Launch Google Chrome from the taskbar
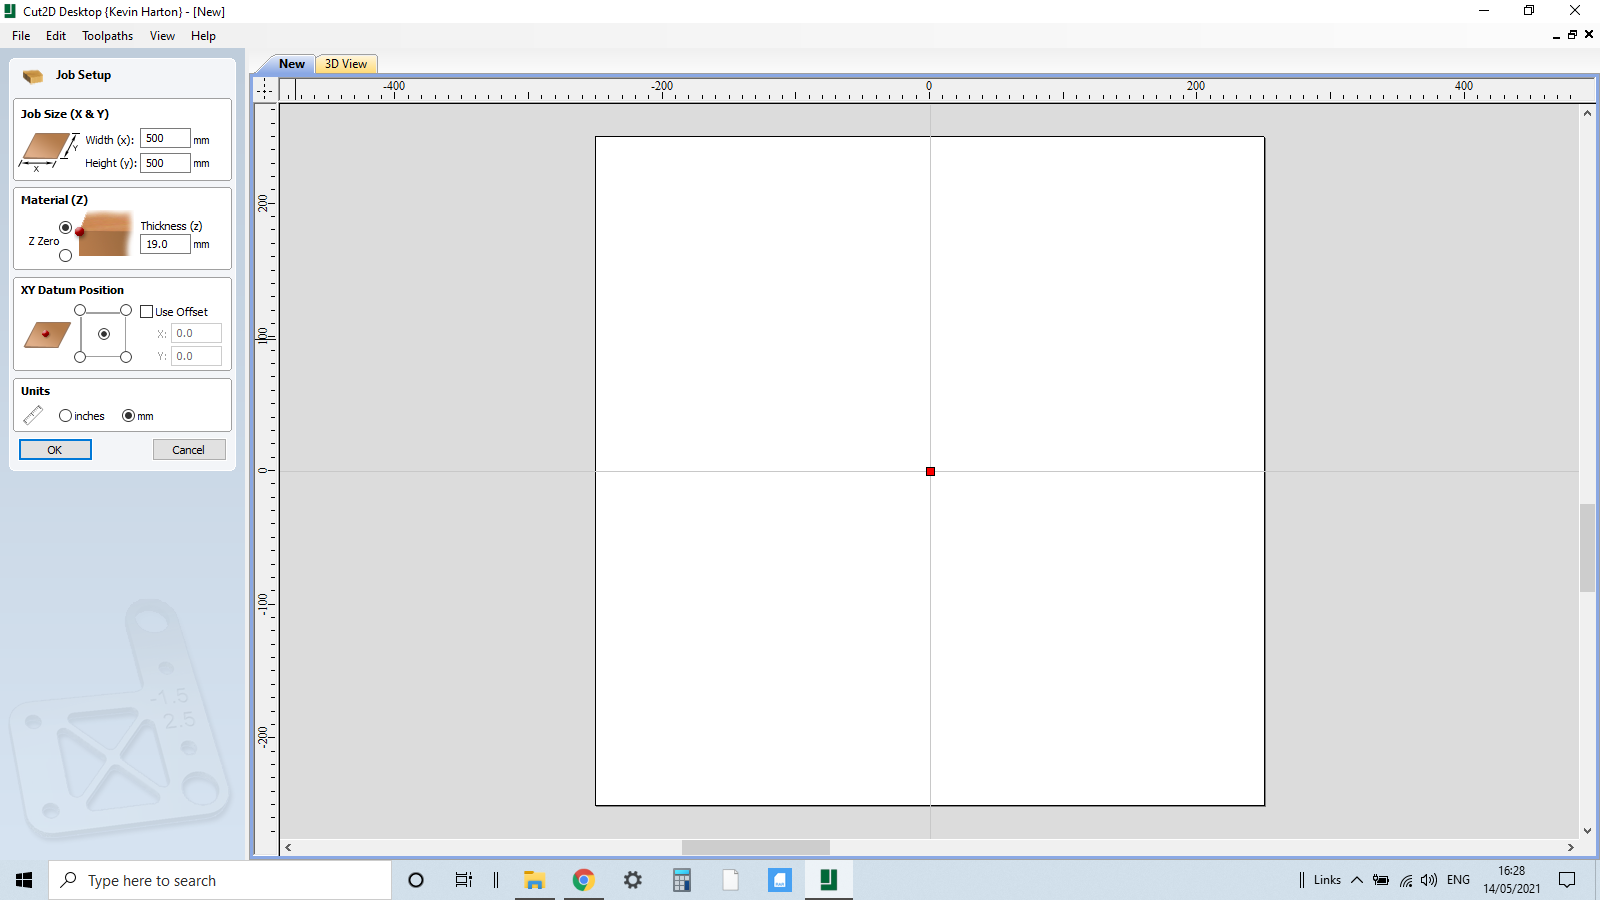The image size is (1600, 900). pos(583,880)
